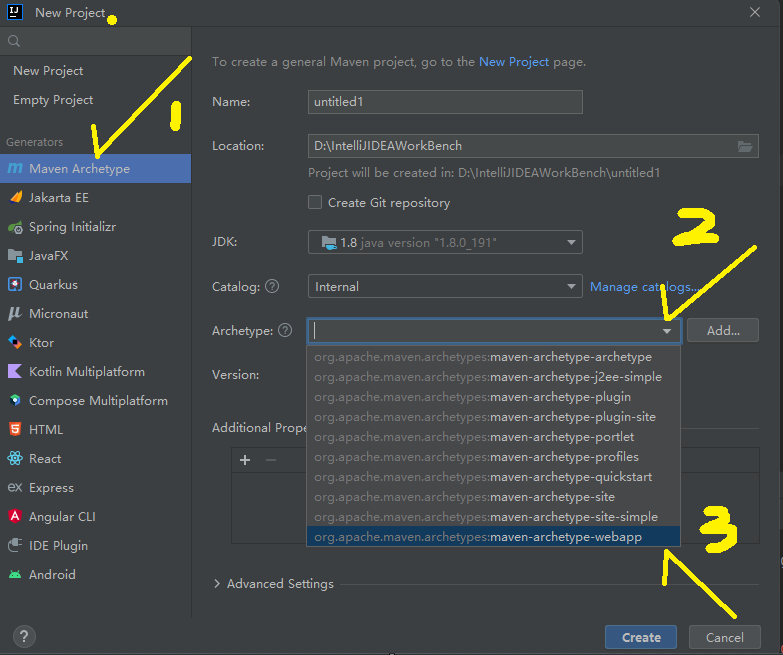This screenshot has height=655, width=783.
Task: Expand the Advanced Settings section
Action: [217, 584]
